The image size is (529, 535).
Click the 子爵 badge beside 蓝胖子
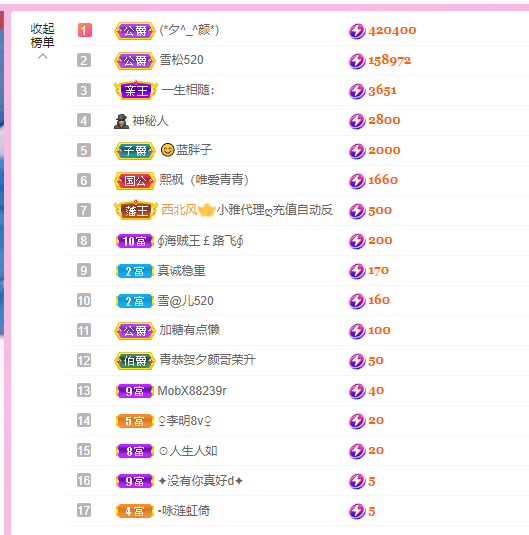click(135, 150)
